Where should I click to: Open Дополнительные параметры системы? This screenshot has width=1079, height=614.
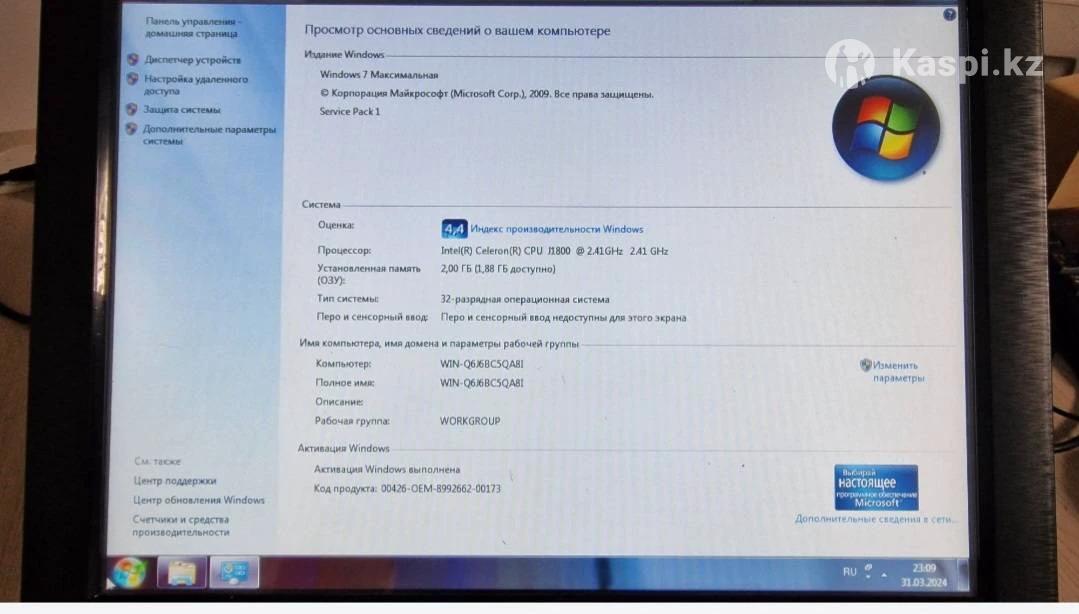coord(208,135)
